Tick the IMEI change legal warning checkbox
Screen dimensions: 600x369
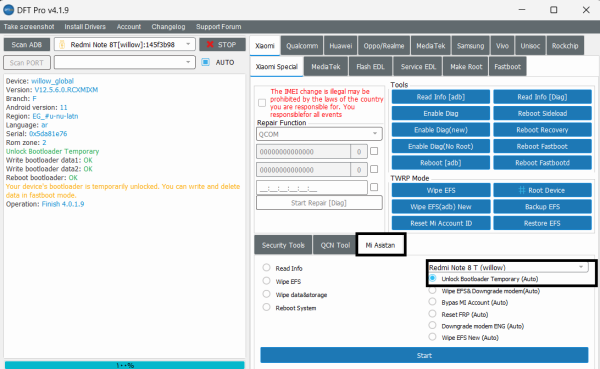point(262,103)
